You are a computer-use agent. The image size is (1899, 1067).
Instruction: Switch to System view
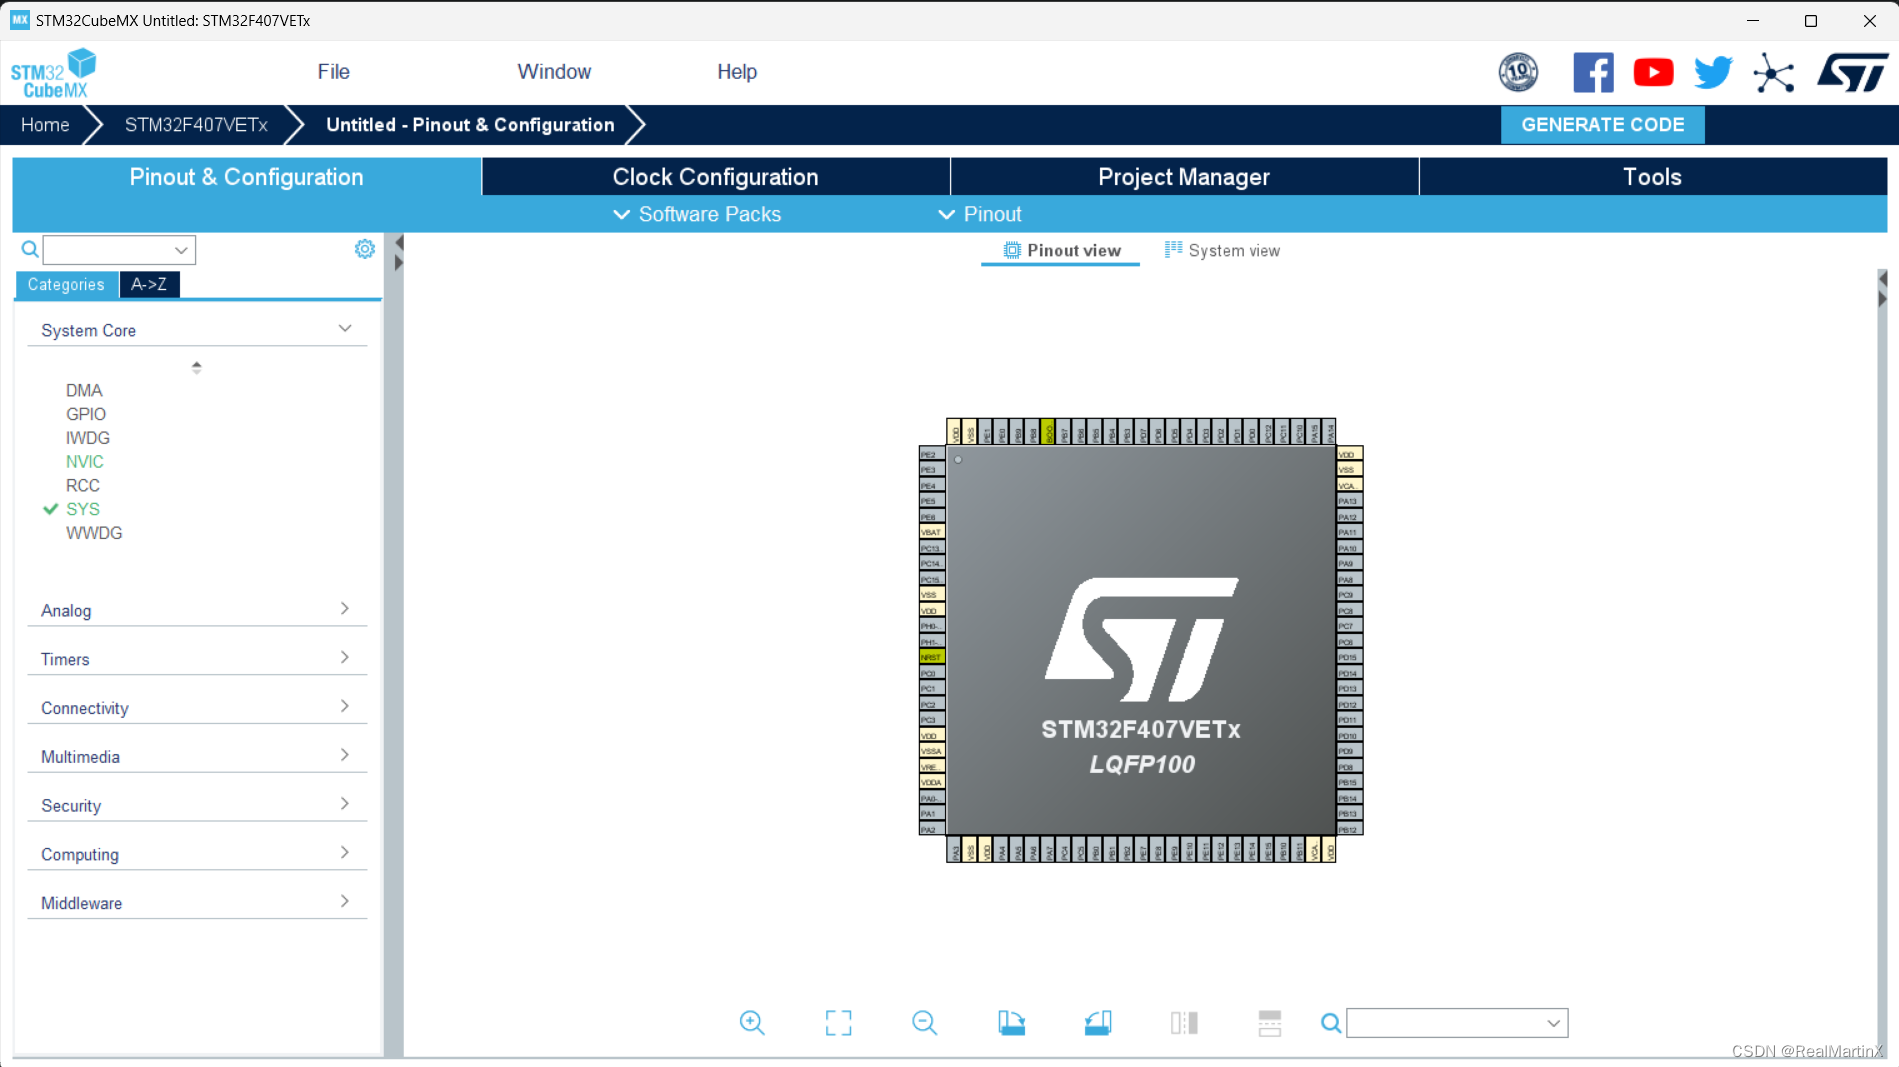1222,251
